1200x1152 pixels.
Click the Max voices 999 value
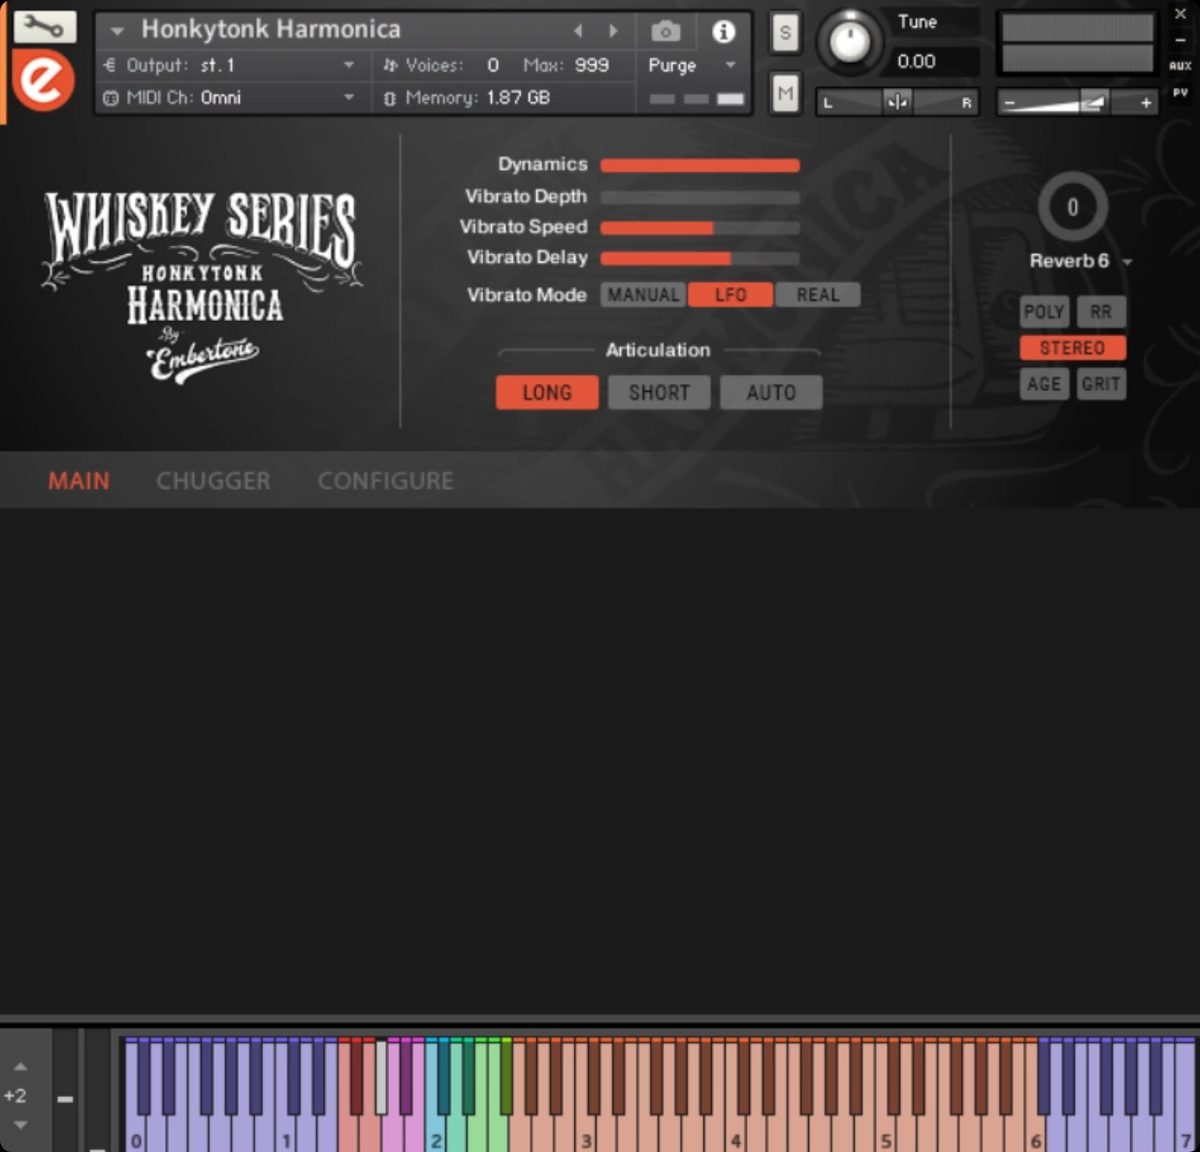(591, 65)
